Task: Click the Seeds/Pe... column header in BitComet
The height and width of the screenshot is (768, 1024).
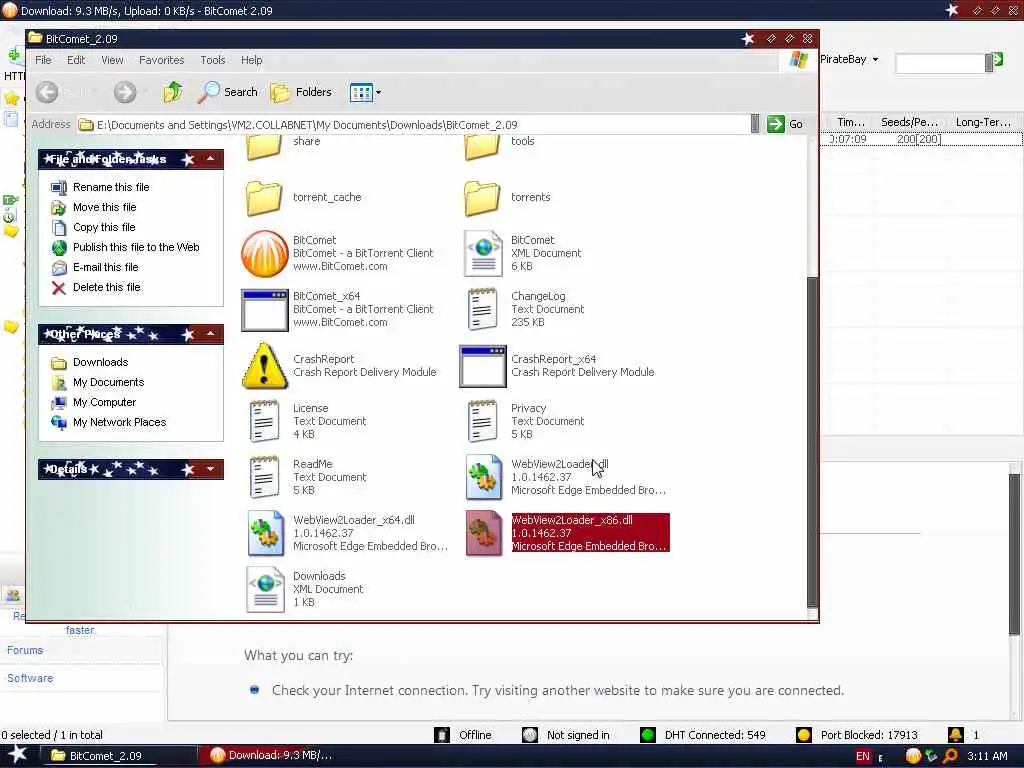Action: point(909,122)
